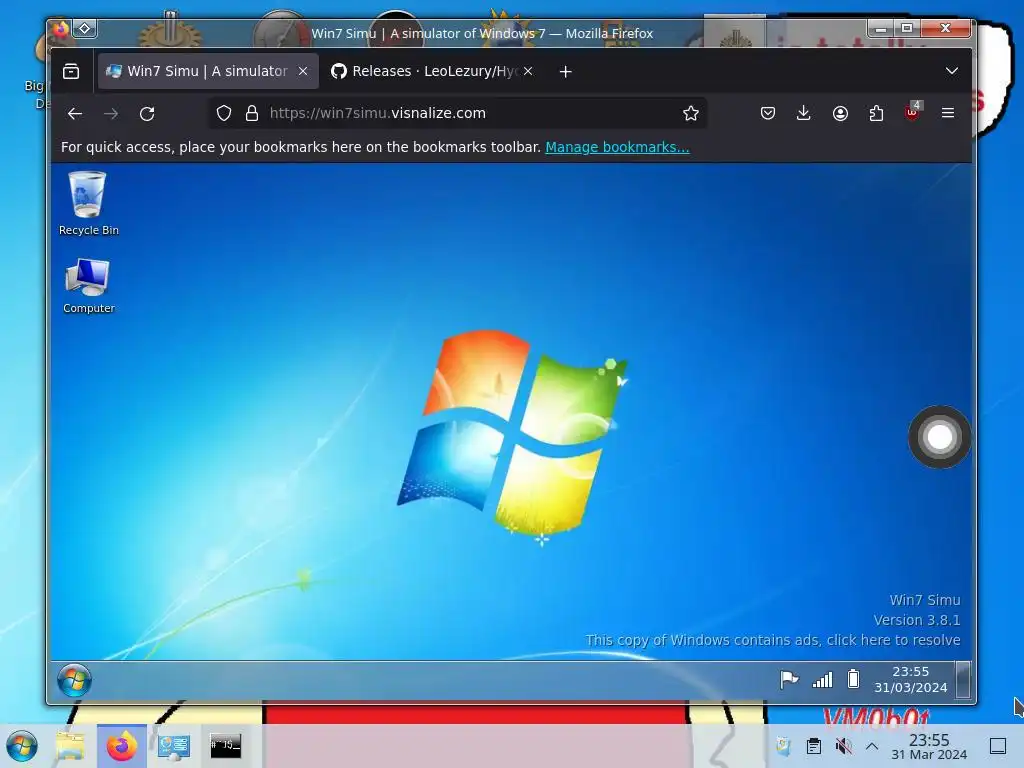The image size is (1024, 768).
Task: Switch to the Win7 Simu tab
Action: point(208,71)
